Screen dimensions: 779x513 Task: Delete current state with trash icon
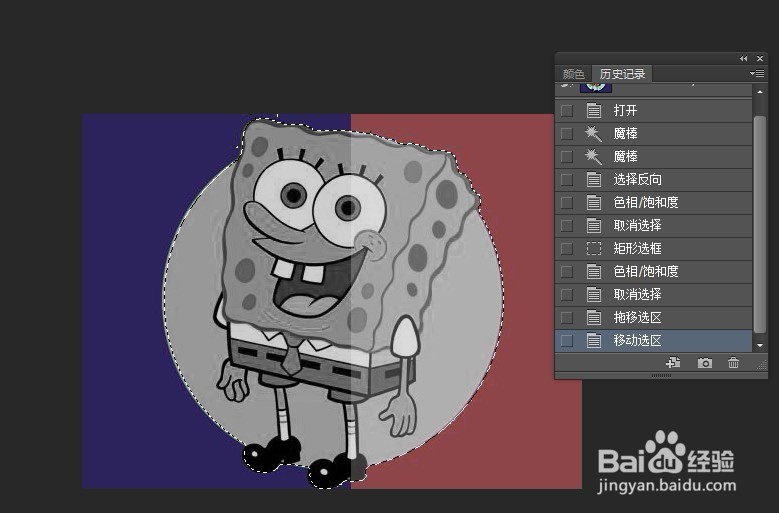click(733, 363)
